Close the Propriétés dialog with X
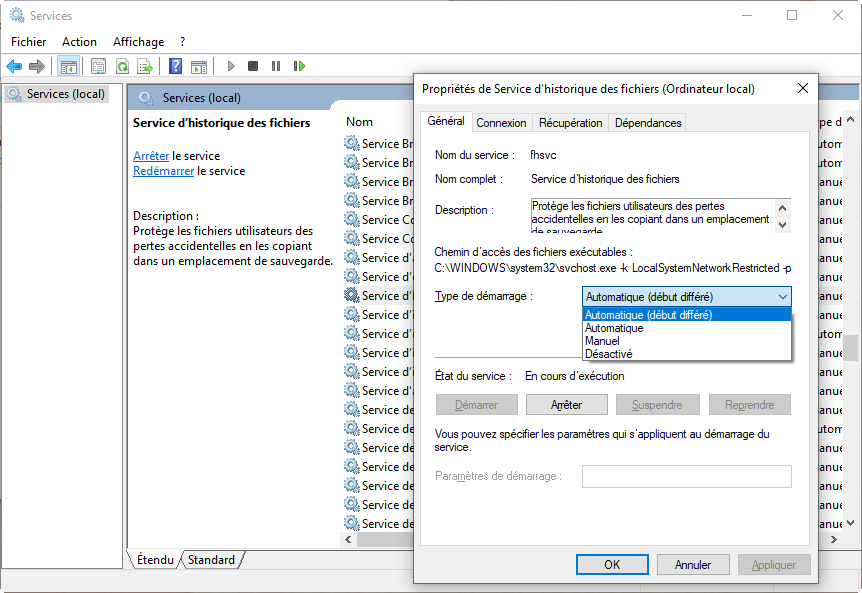Screen dimensions: 862x593 point(803,88)
